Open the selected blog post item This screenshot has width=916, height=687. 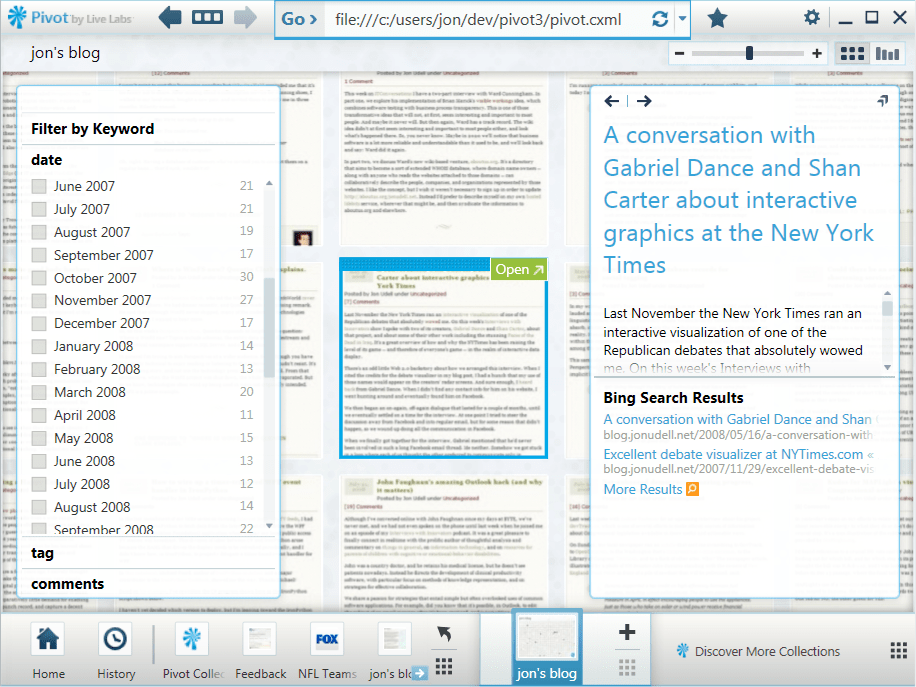pyautogui.click(x=519, y=269)
